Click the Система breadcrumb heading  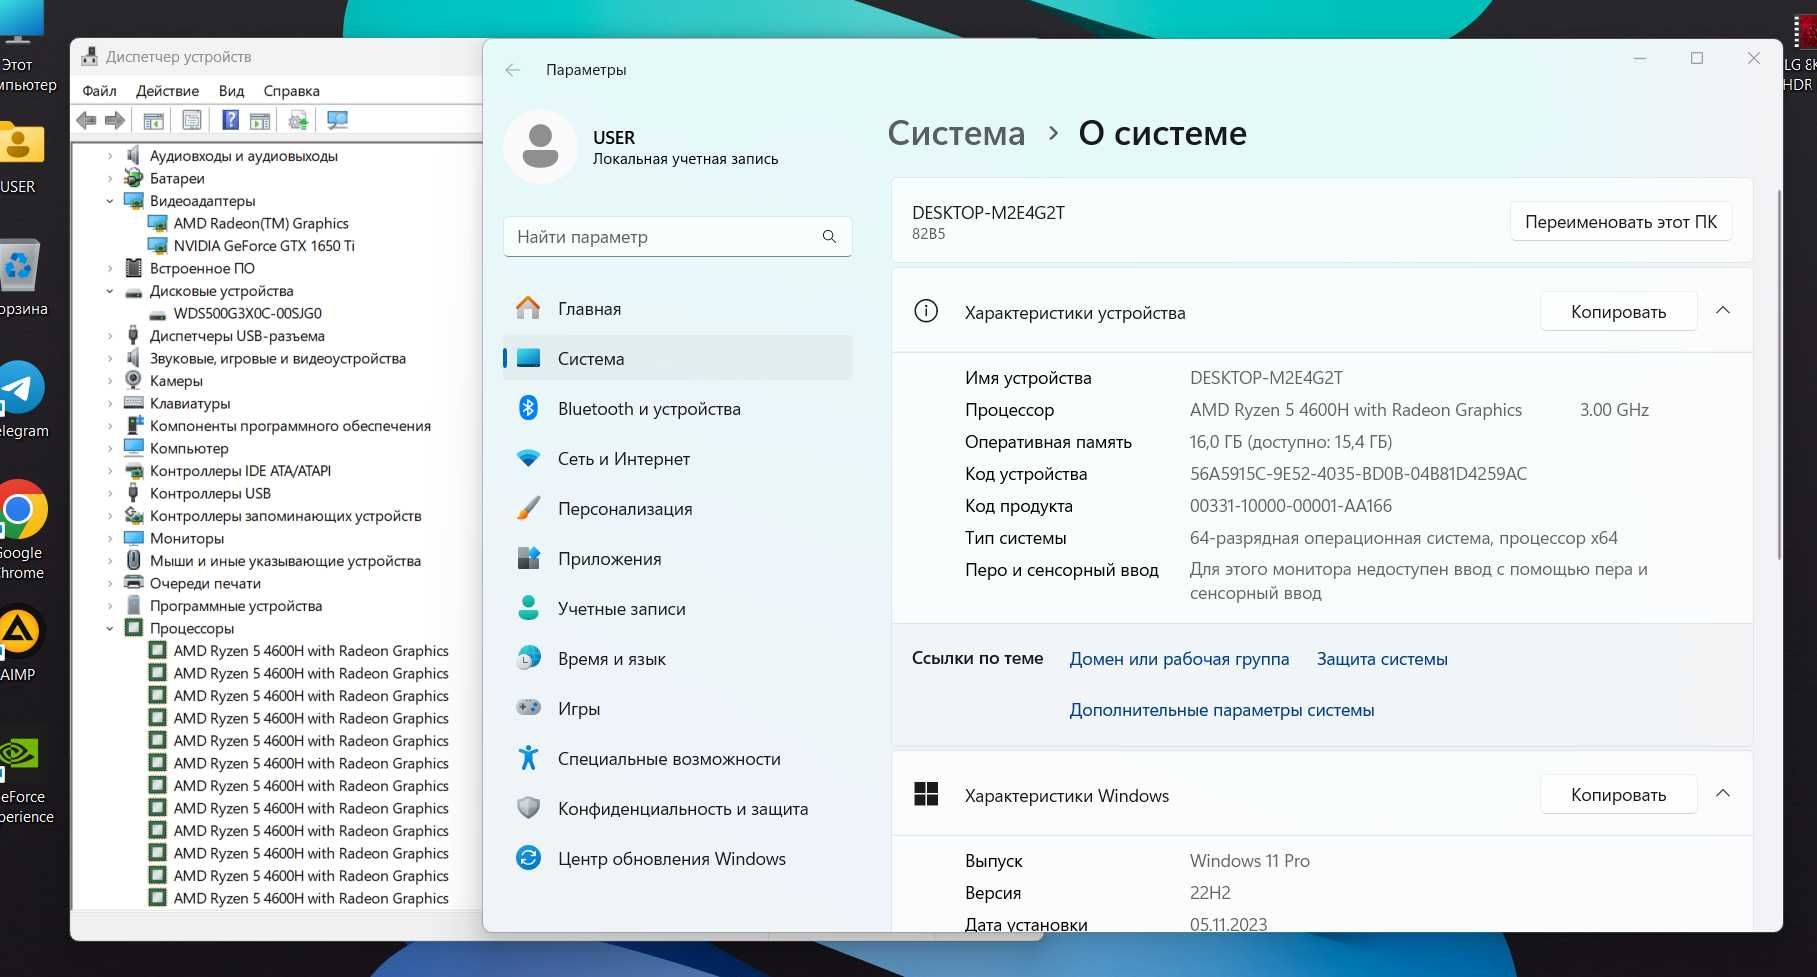coord(956,133)
